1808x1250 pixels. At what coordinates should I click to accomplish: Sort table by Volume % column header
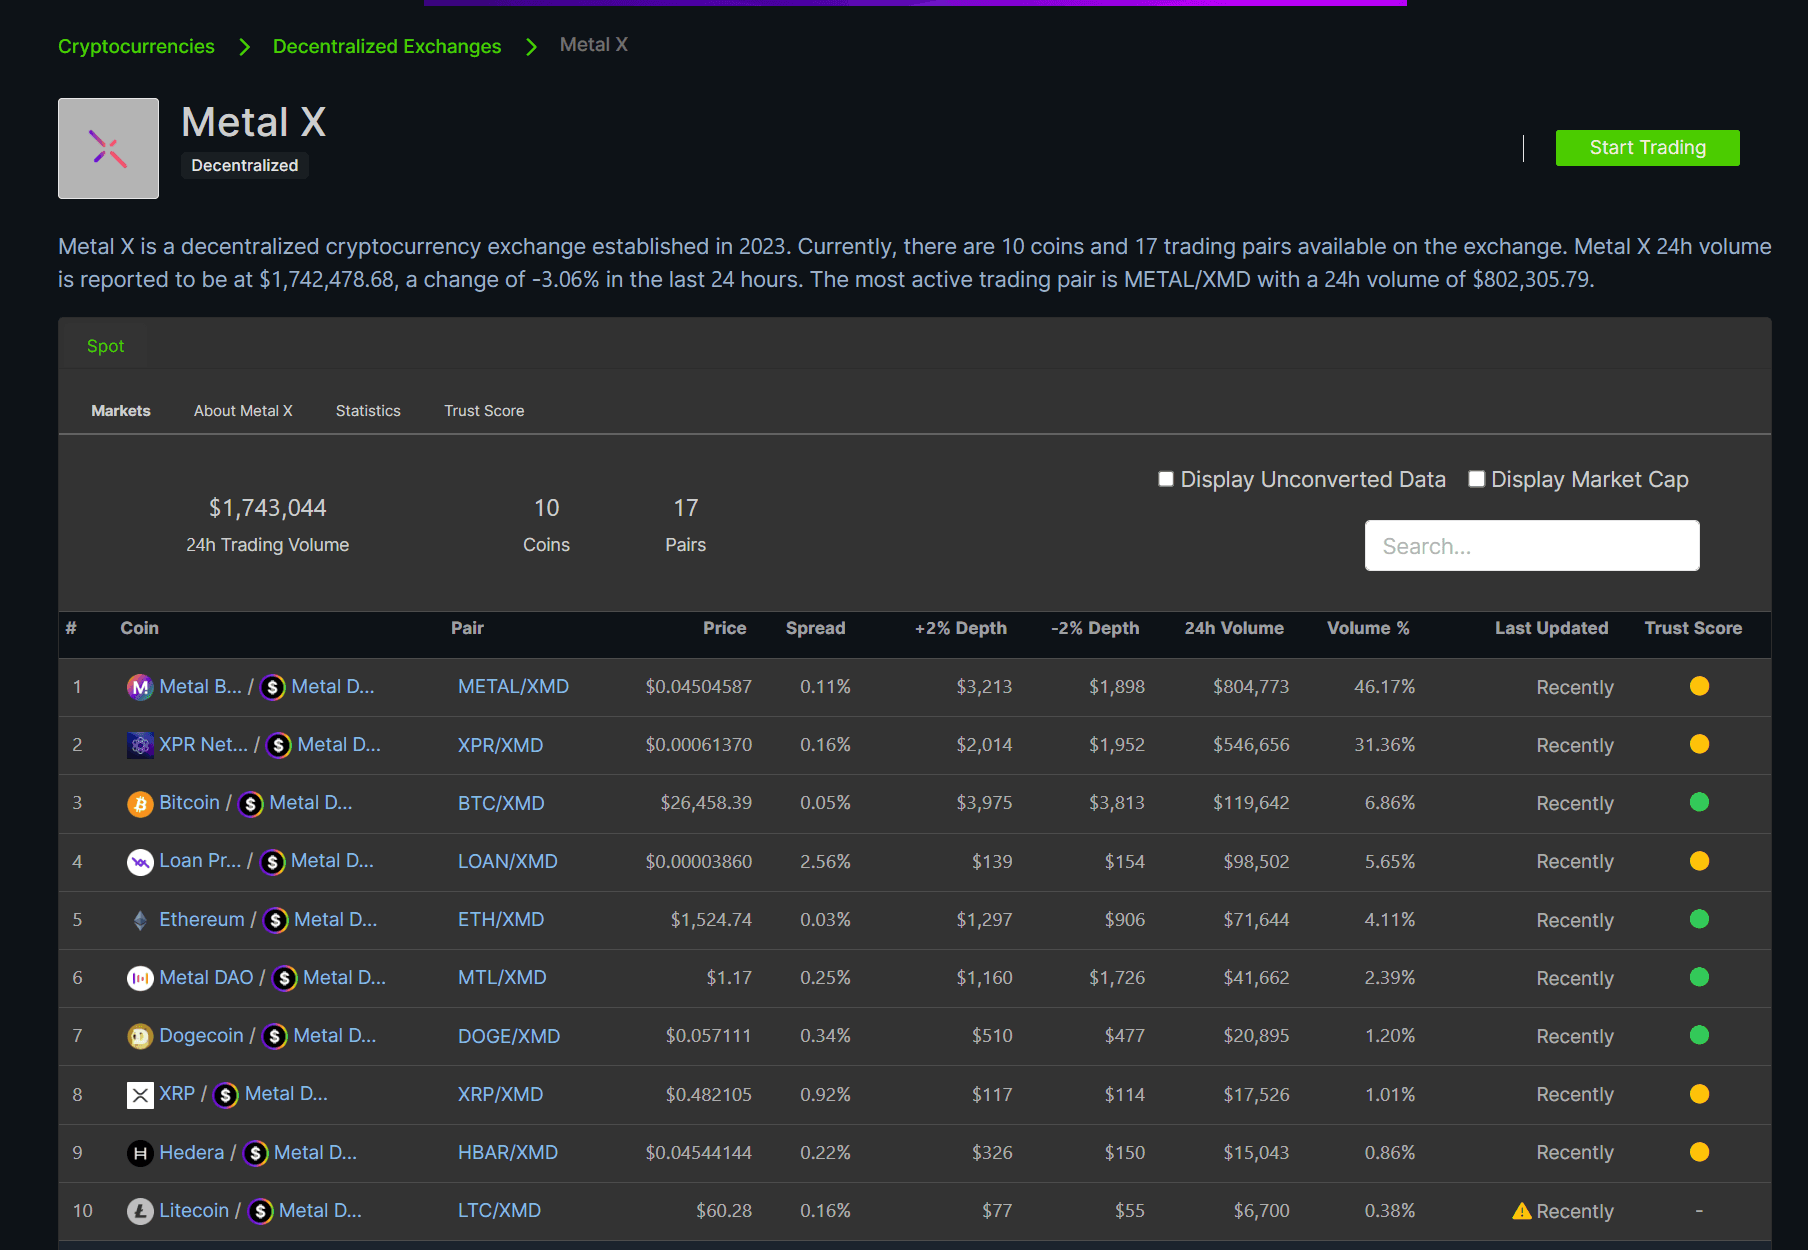(x=1368, y=628)
